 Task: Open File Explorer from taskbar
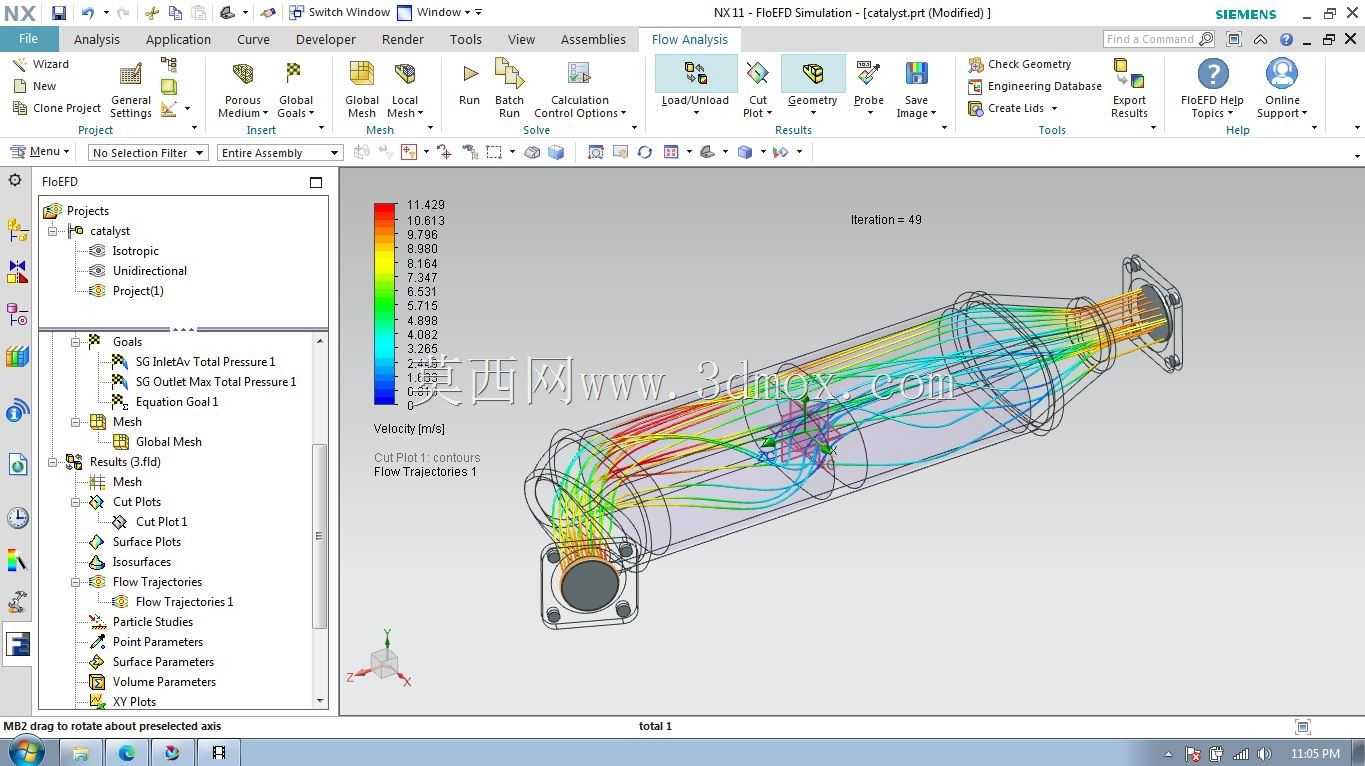[x=80, y=753]
